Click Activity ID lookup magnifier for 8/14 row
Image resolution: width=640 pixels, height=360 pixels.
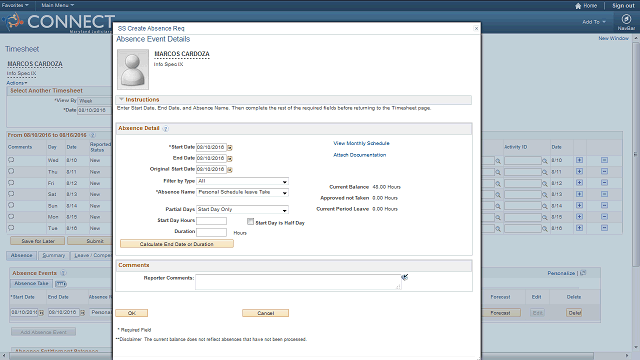[544, 206]
